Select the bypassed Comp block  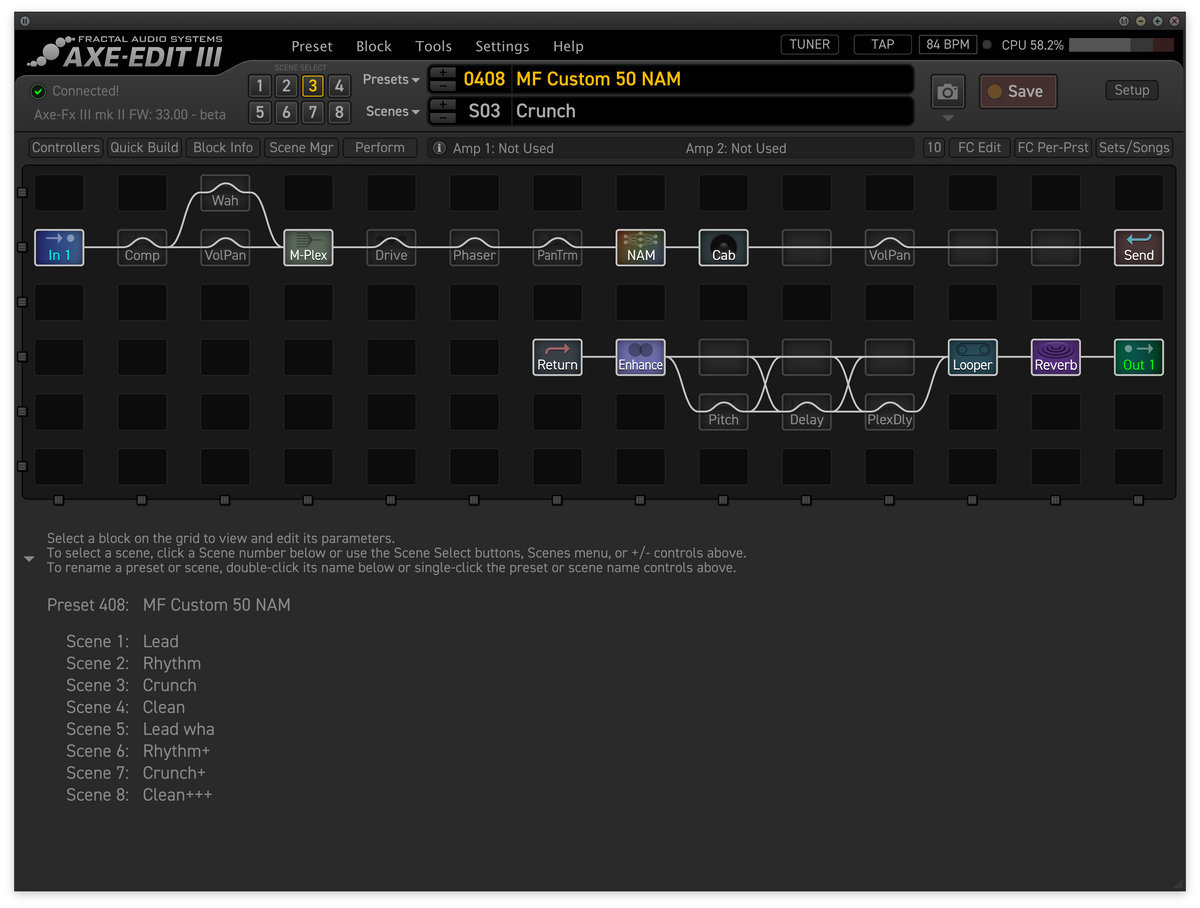(142, 247)
